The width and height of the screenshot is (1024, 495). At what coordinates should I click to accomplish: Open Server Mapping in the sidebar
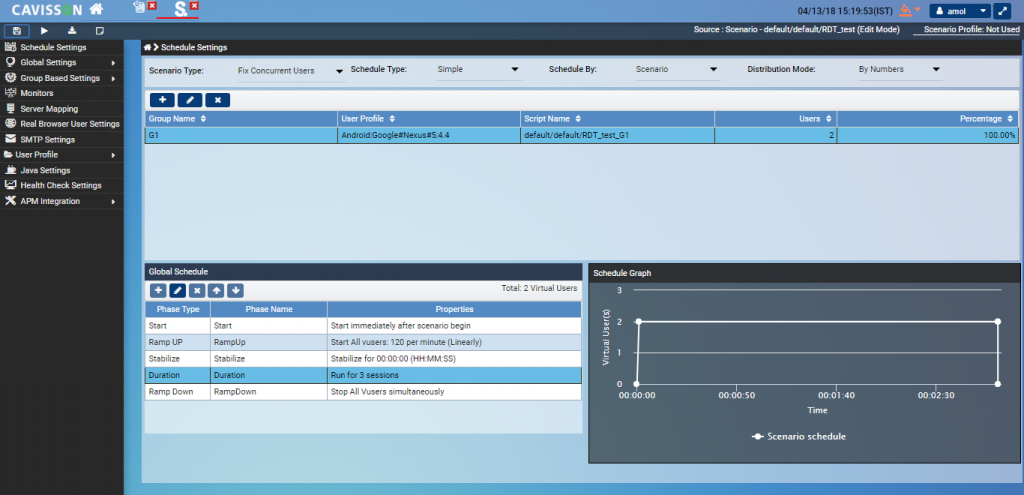click(48, 108)
